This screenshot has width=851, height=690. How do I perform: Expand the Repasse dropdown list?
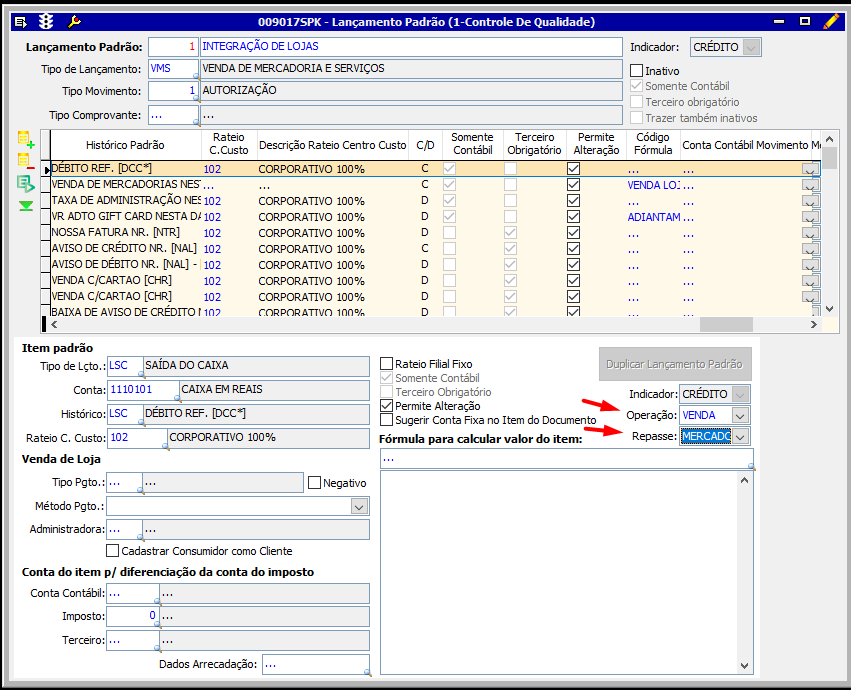(740, 436)
